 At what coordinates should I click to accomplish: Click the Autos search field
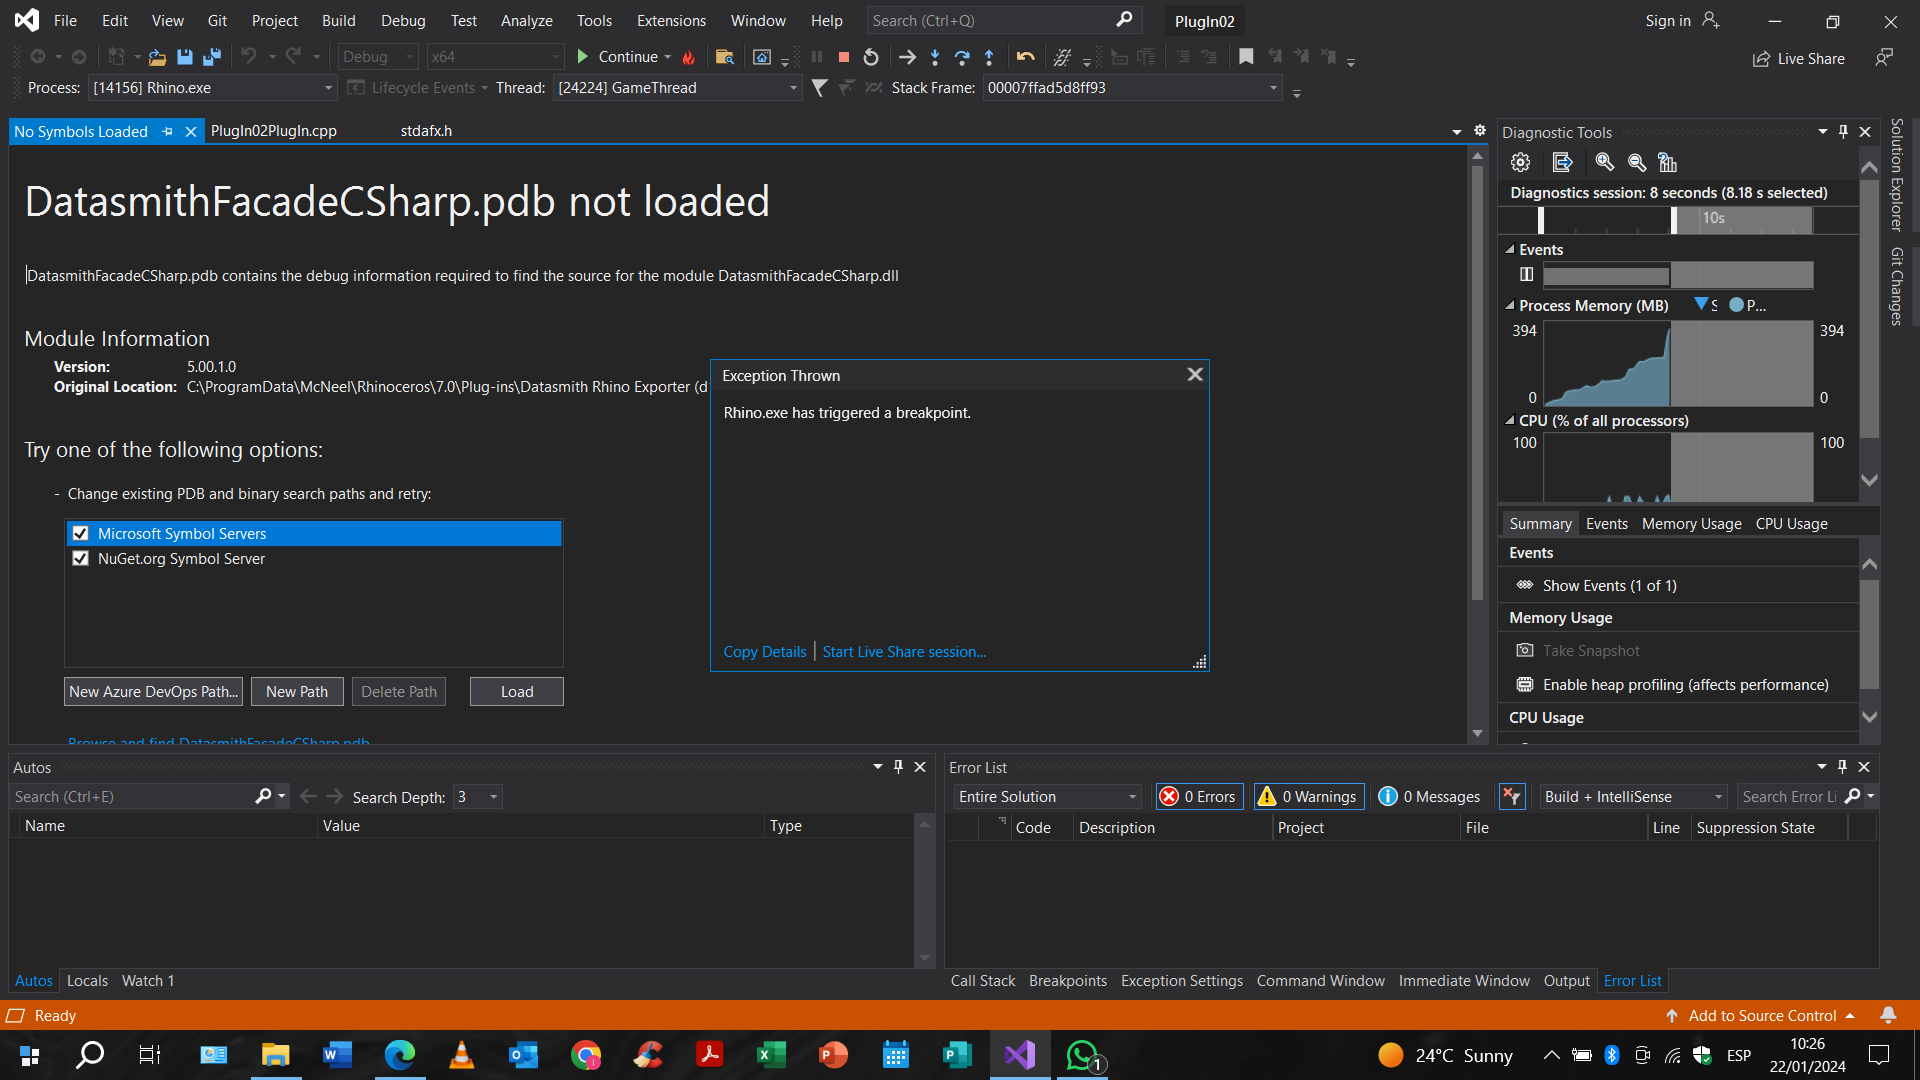[130, 797]
